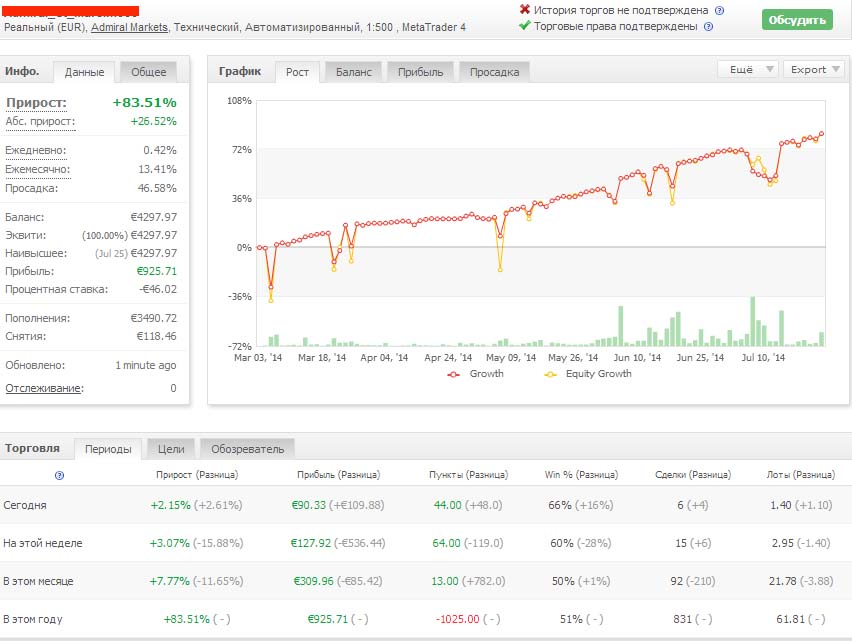
Task: Expand the Ещё dropdown
Action: (747, 70)
